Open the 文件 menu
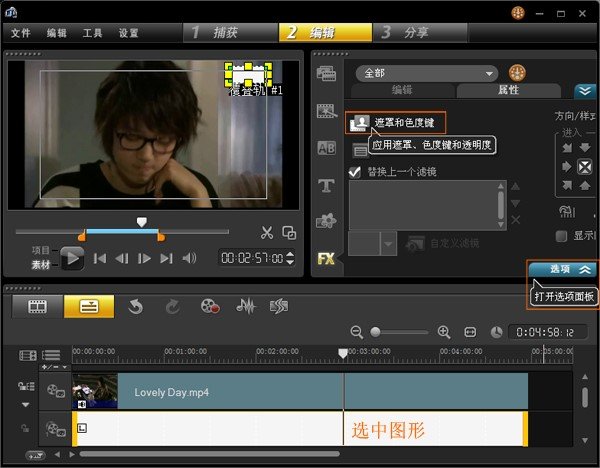600x468 pixels. point(21,33)
